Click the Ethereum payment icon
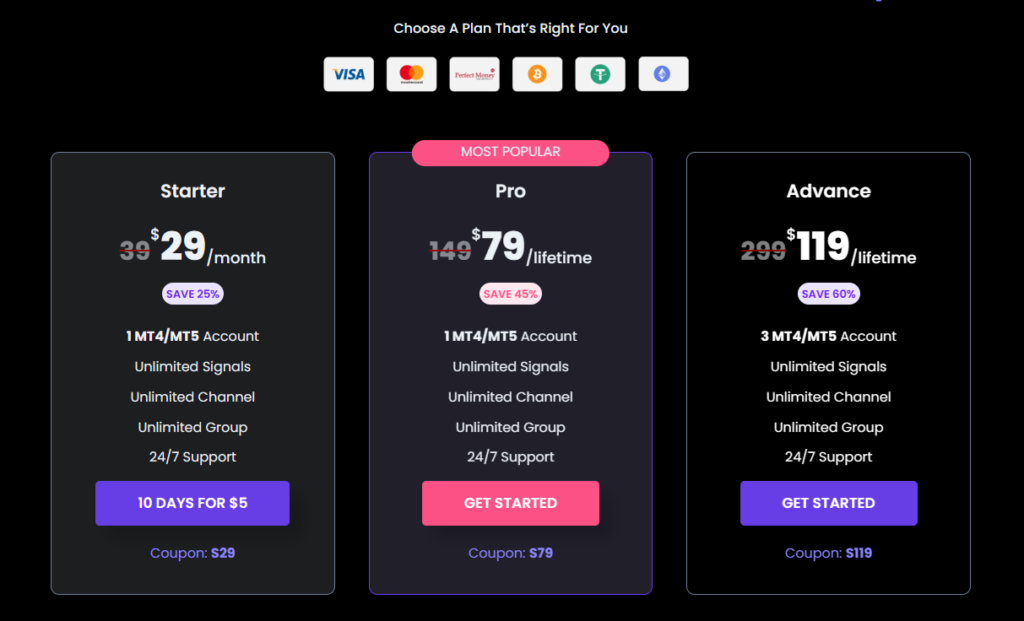Screen dimensions: 1024x621 663,74
